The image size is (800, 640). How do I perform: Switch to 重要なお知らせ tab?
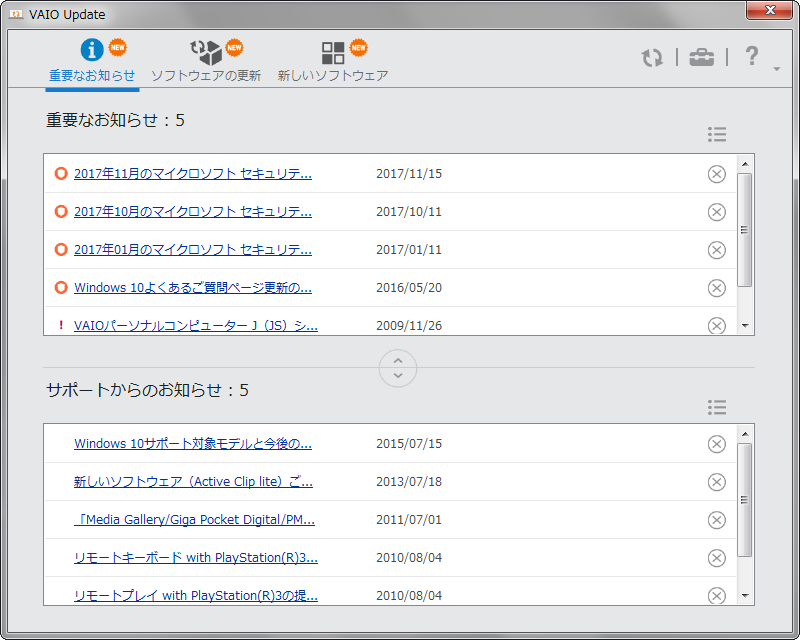pos(92,61)
